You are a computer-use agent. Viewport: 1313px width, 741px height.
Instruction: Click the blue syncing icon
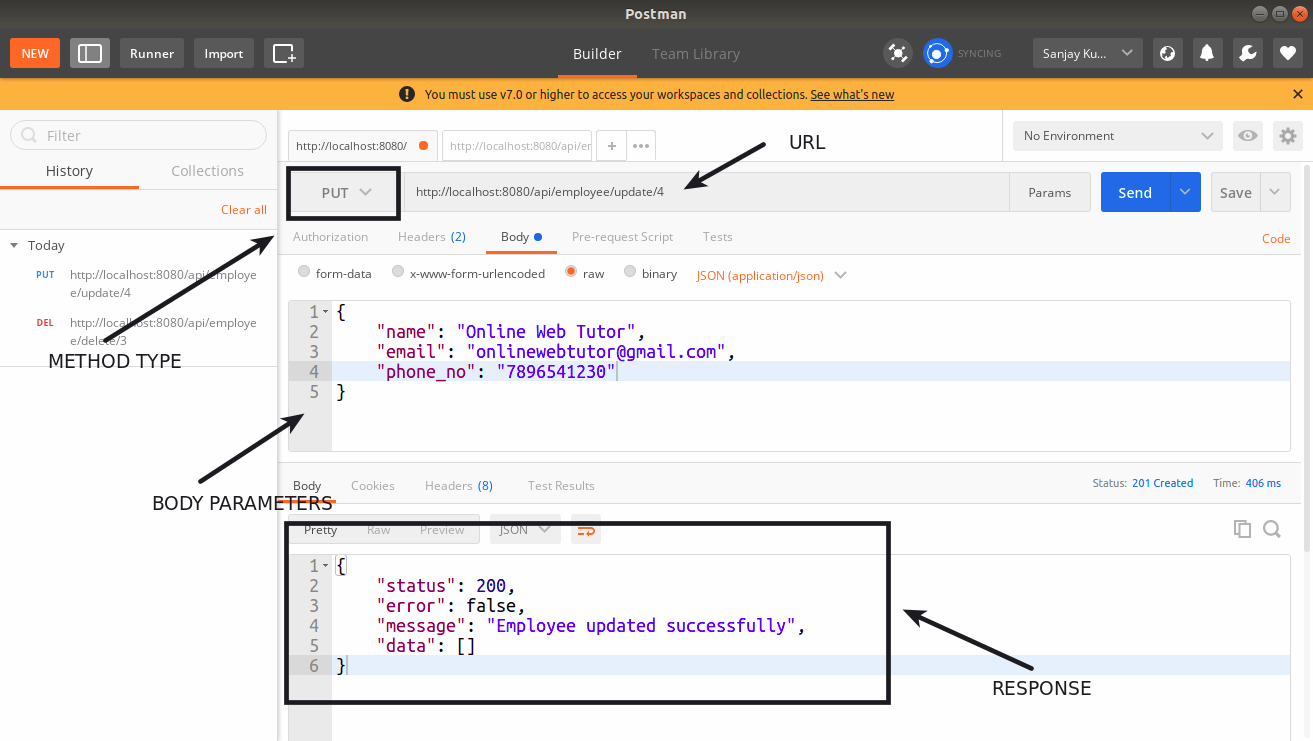click(x=937, y=52)
